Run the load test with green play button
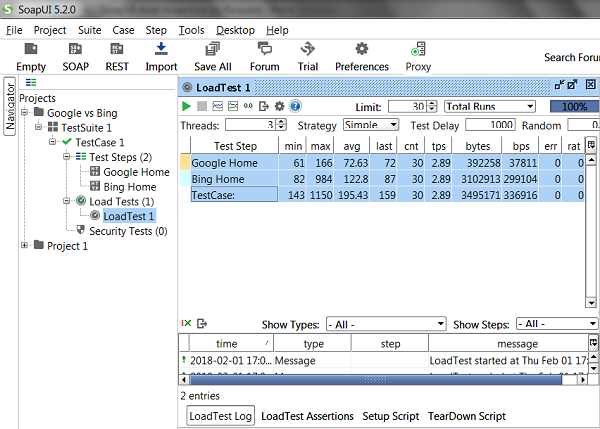The image size is (600, 429). pyautogui.click(x=186, y=106)
